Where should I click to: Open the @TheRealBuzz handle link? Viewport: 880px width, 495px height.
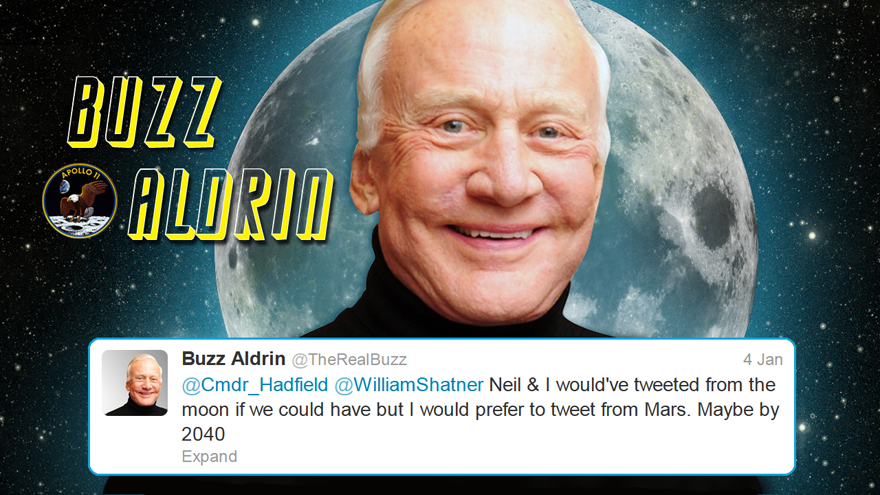click(349, 359)
